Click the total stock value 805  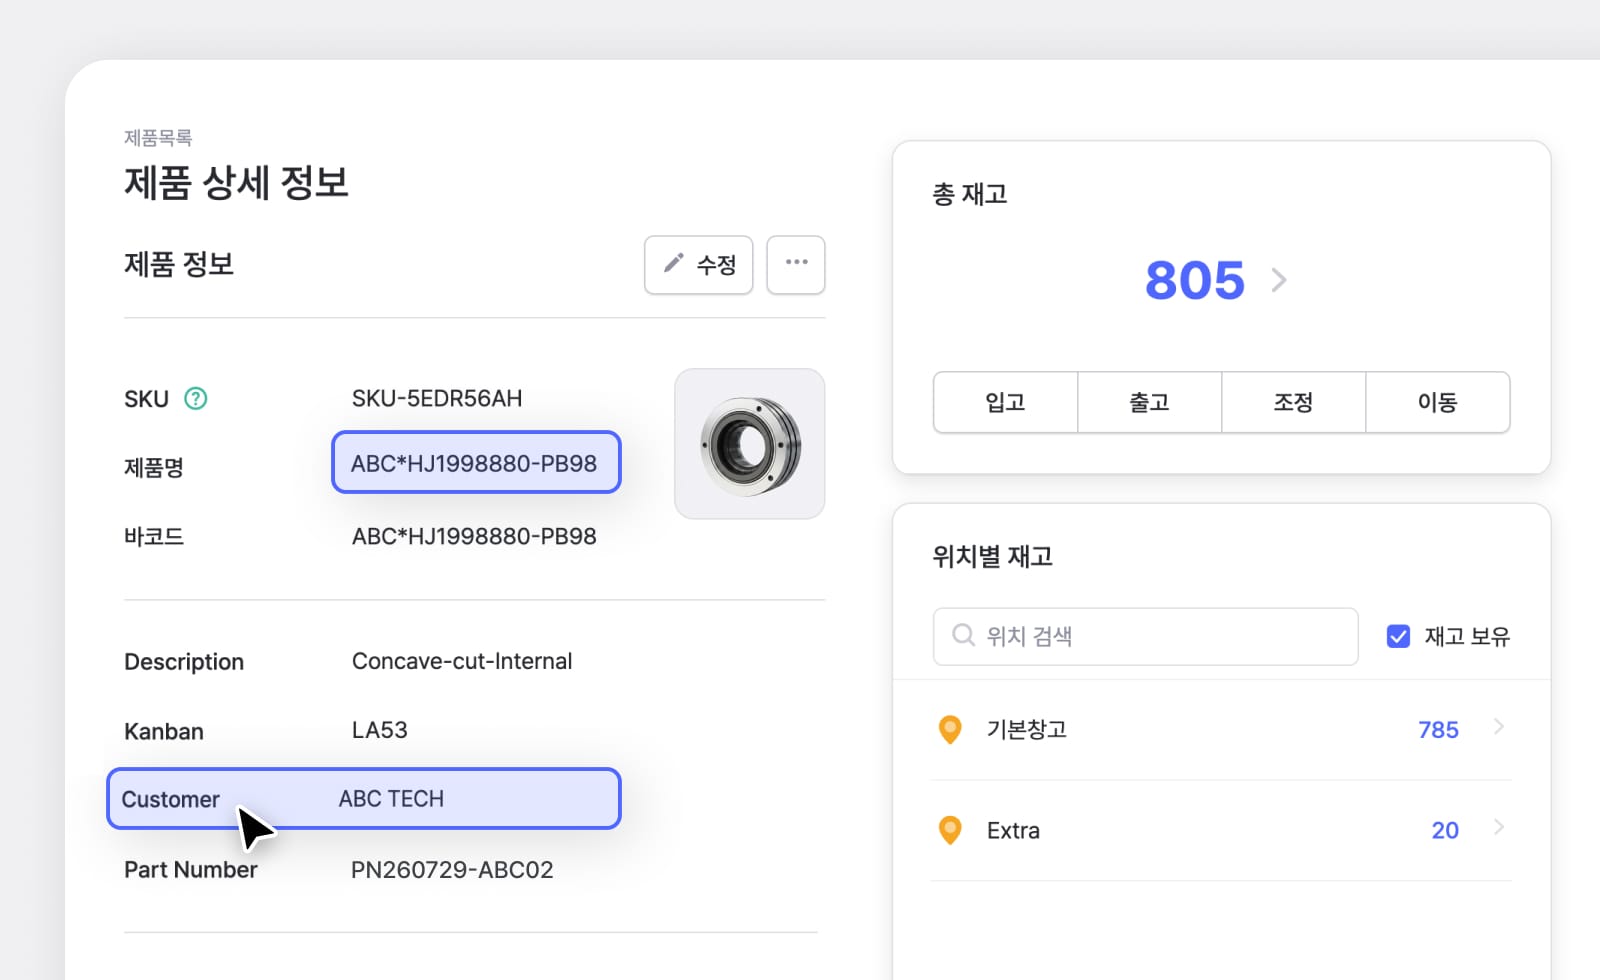pos(1195,280)
